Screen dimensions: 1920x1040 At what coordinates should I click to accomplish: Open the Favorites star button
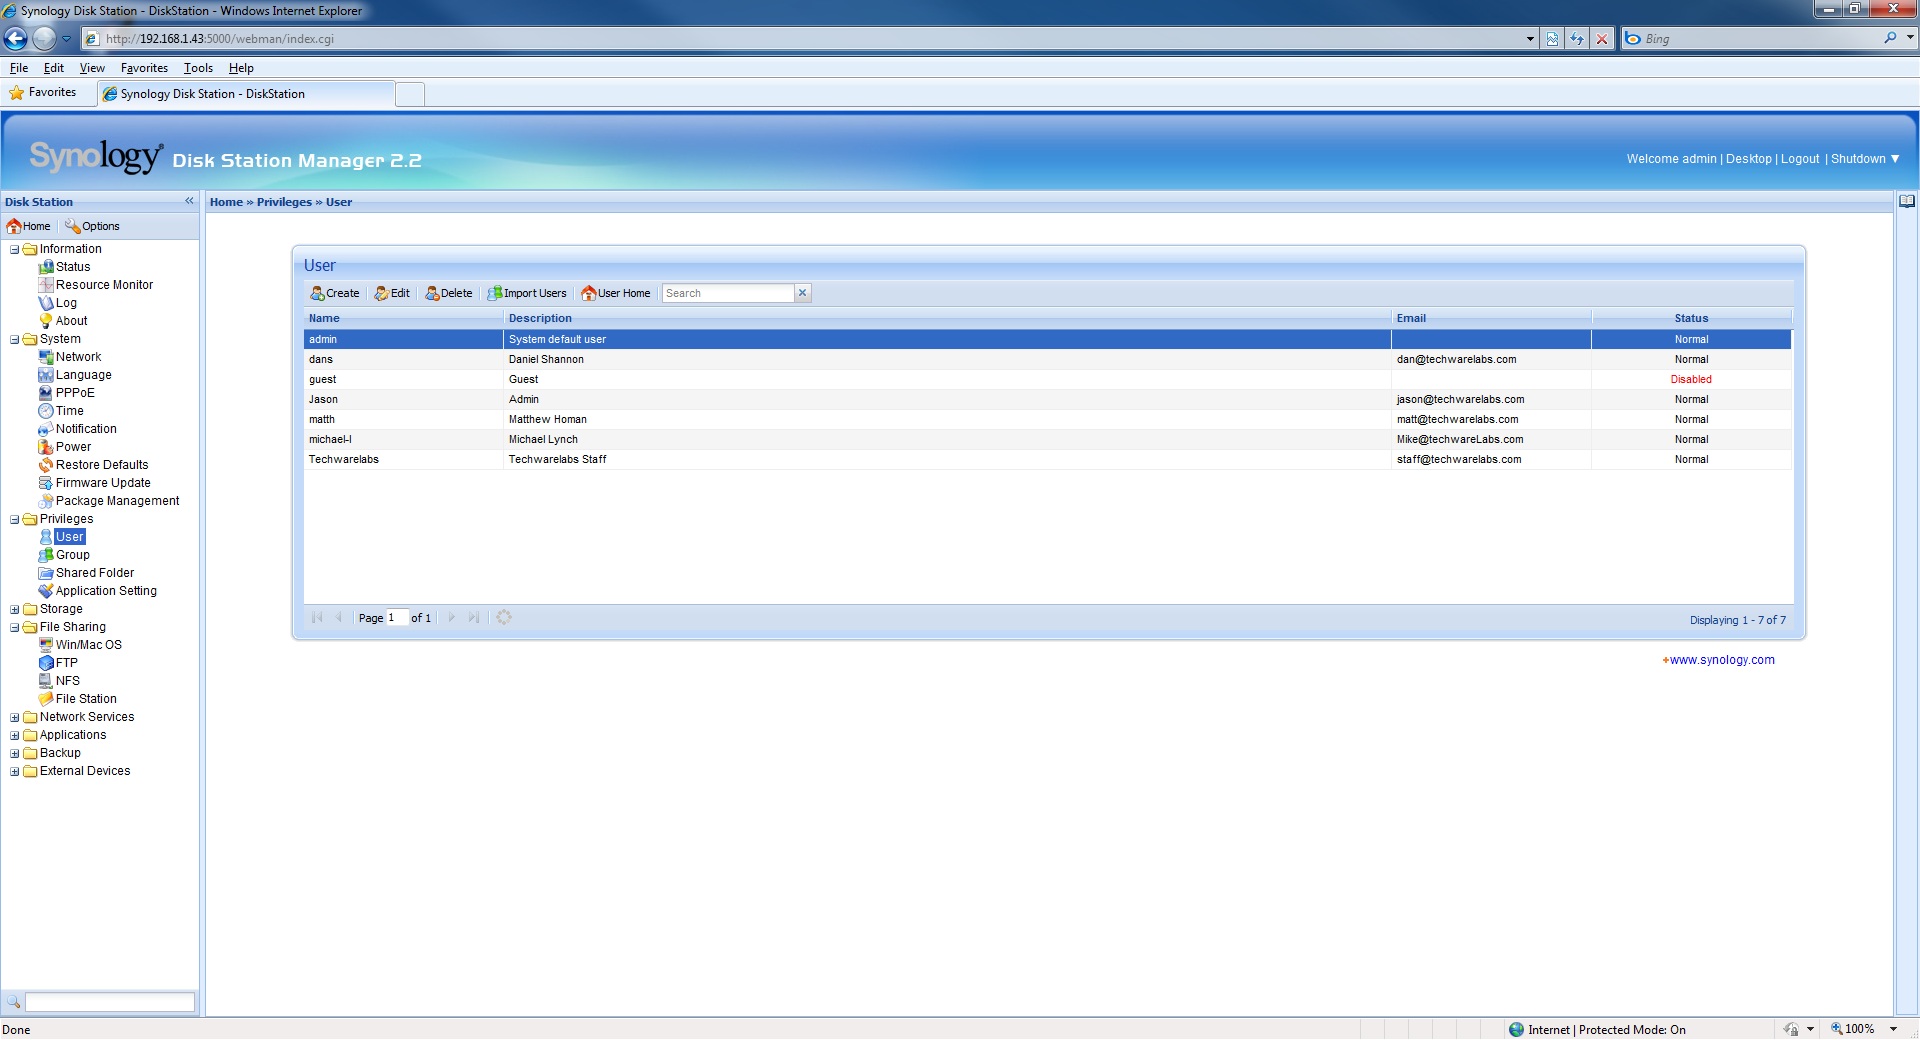(43, 92)
